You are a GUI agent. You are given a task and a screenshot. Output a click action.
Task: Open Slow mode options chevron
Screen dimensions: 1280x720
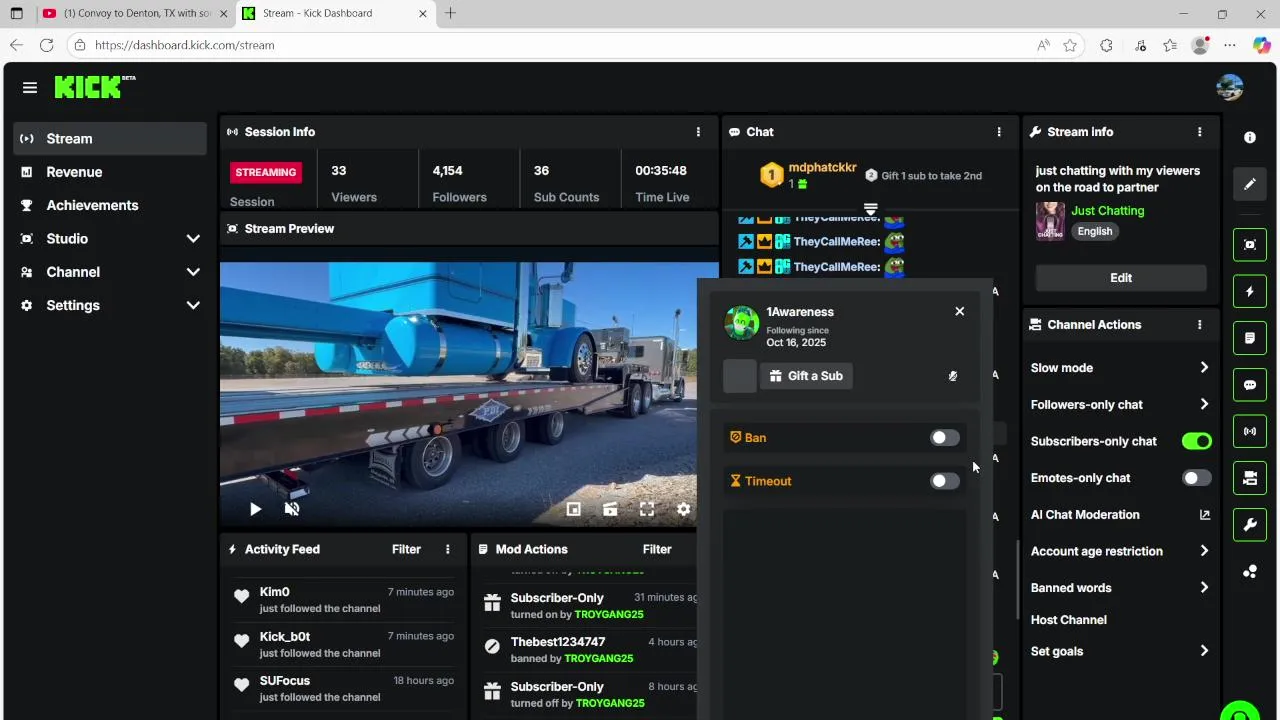click(1204, 368)
